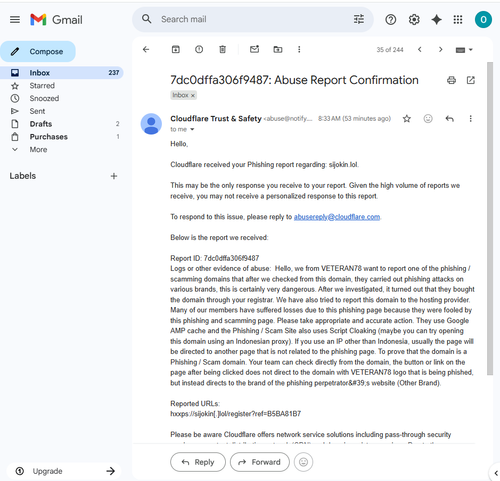This screenshot has width=500, height=481.
Task: Click the reported URL text
Action: click(236, 414)
